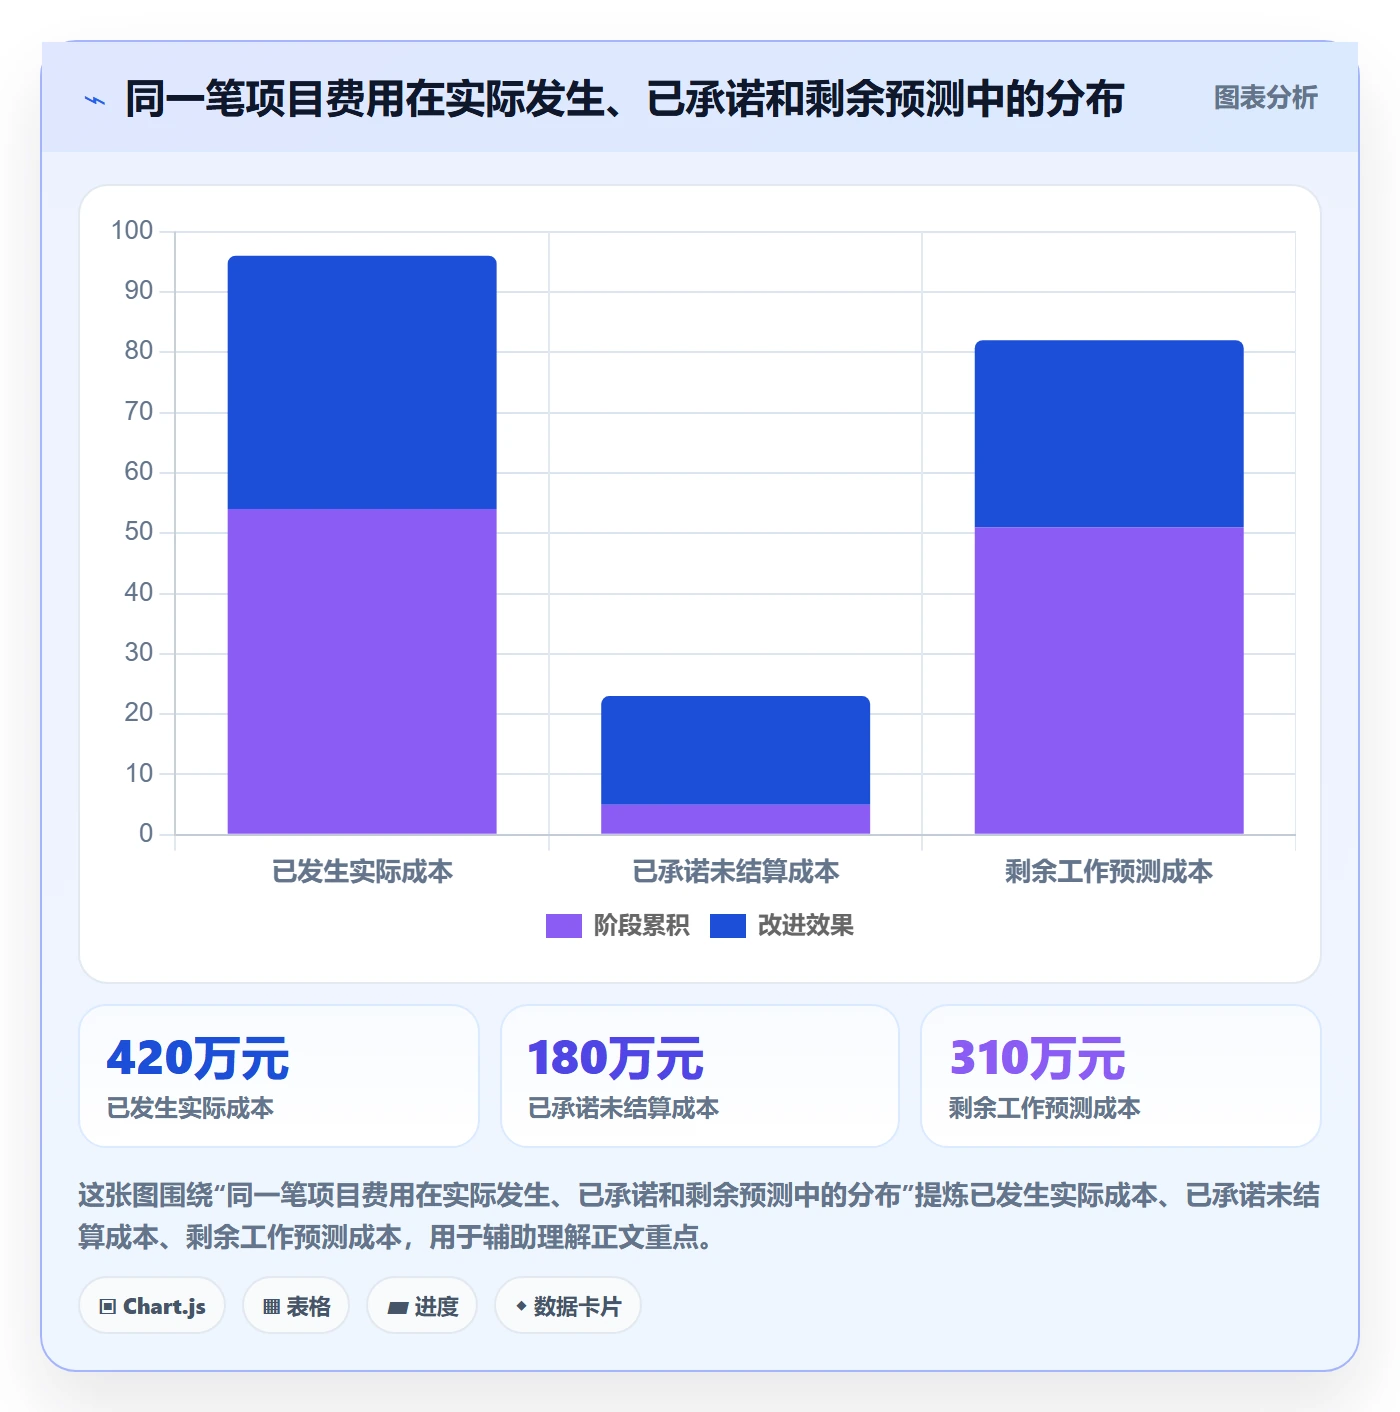This screenshot has height=1412, width=1400.
Task: Click the y-axis value 100
Action: (132, 231)
